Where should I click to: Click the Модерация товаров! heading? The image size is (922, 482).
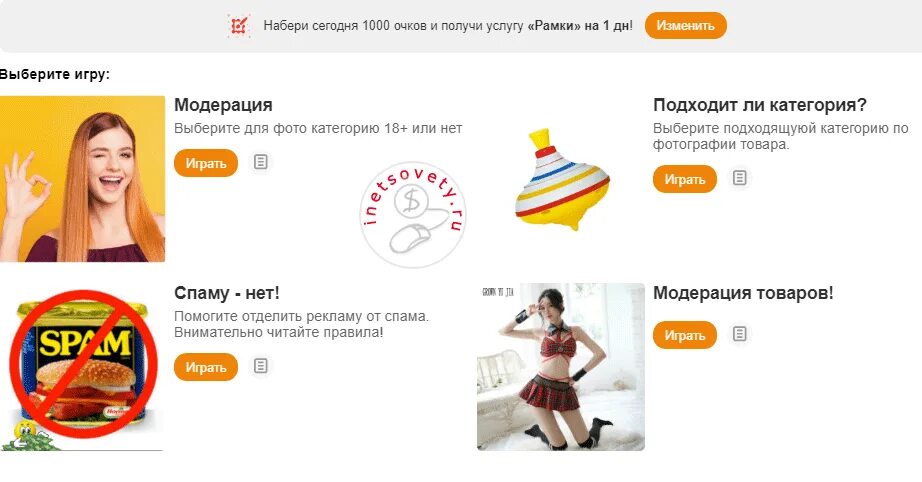click(x=743, y=293)
